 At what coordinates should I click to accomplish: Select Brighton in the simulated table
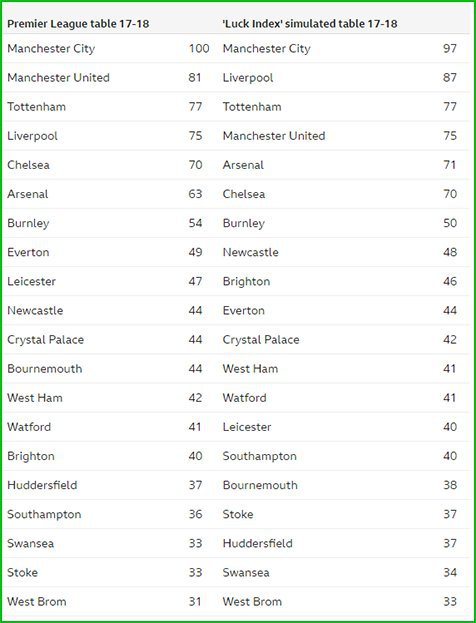[246, 282]
